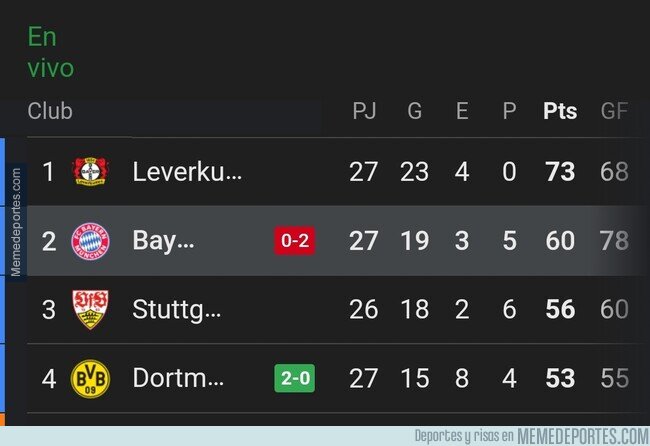This screenshot has height=446, width=650.
Task: Select the G wins column header
Action: click(x=415, y=111)
